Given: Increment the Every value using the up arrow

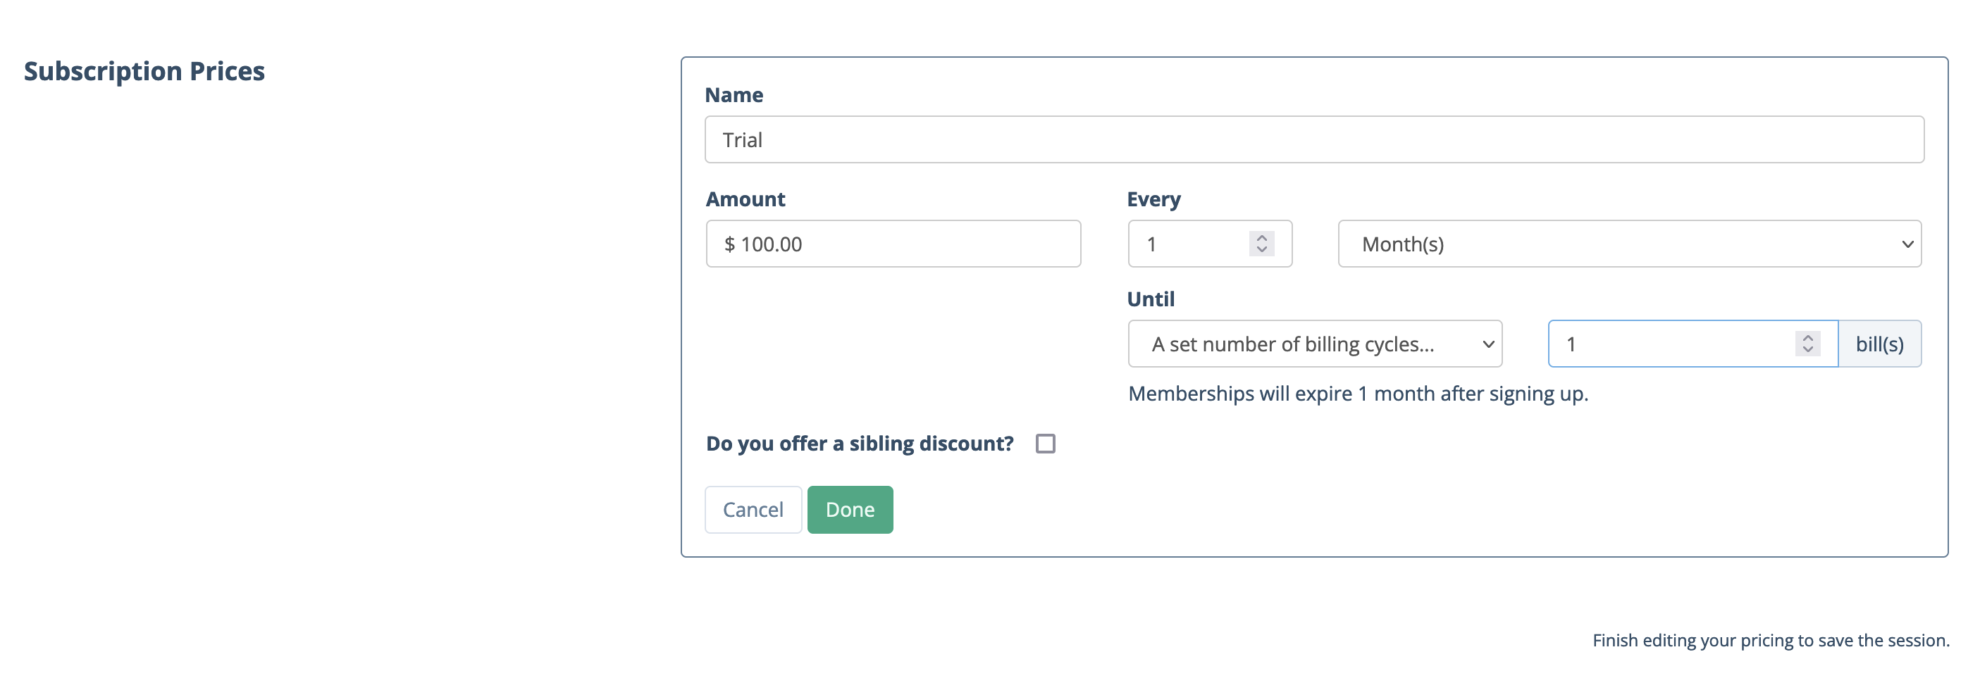Looking at the screenshot, I should pos(1261,237).
